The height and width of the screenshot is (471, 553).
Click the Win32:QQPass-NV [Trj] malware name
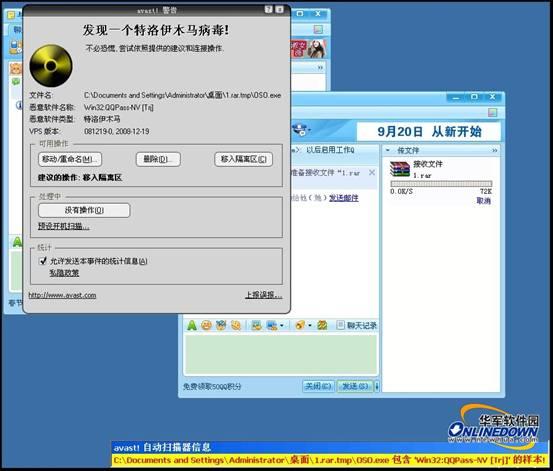tap(118, 107)
